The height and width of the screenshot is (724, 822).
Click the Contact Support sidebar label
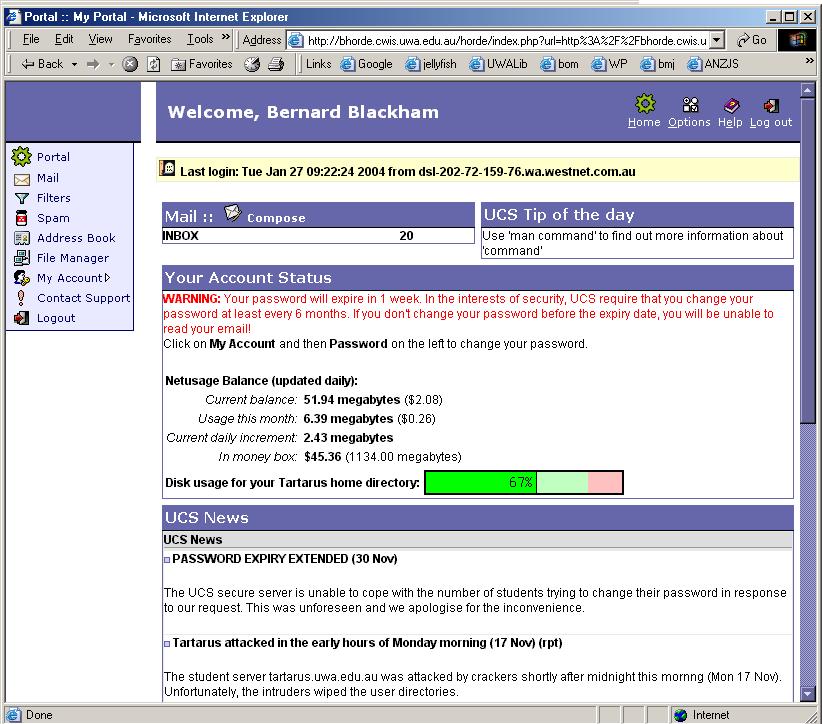pos(83,298)
